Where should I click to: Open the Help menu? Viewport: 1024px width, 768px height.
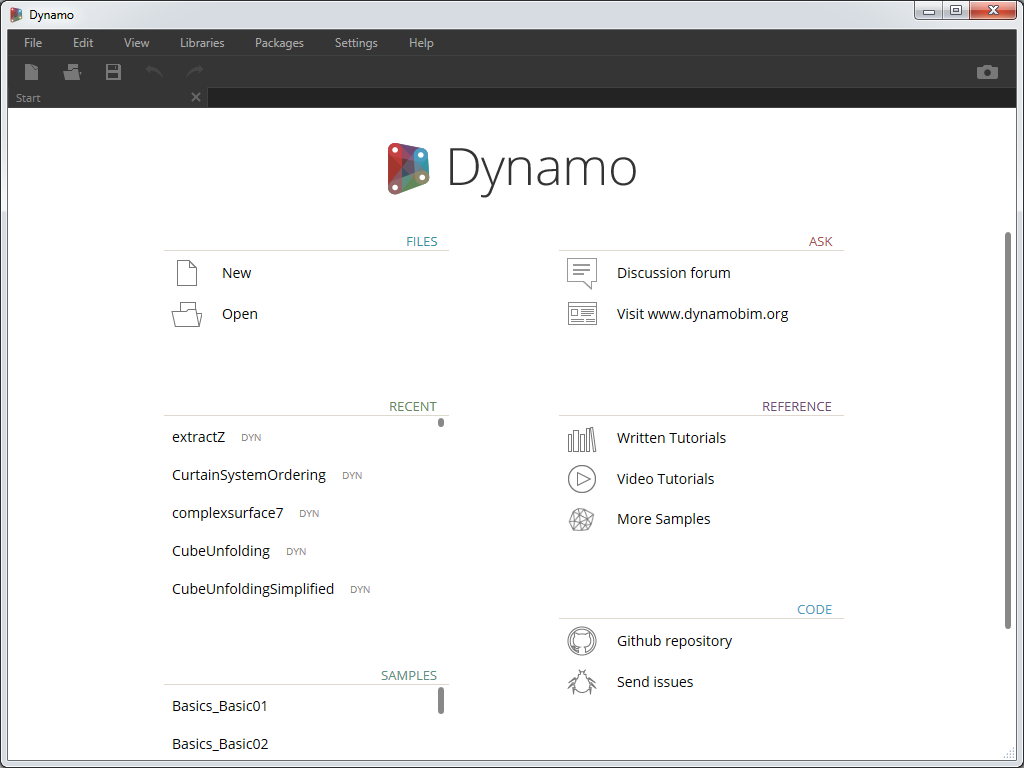(x=421, y=42)
